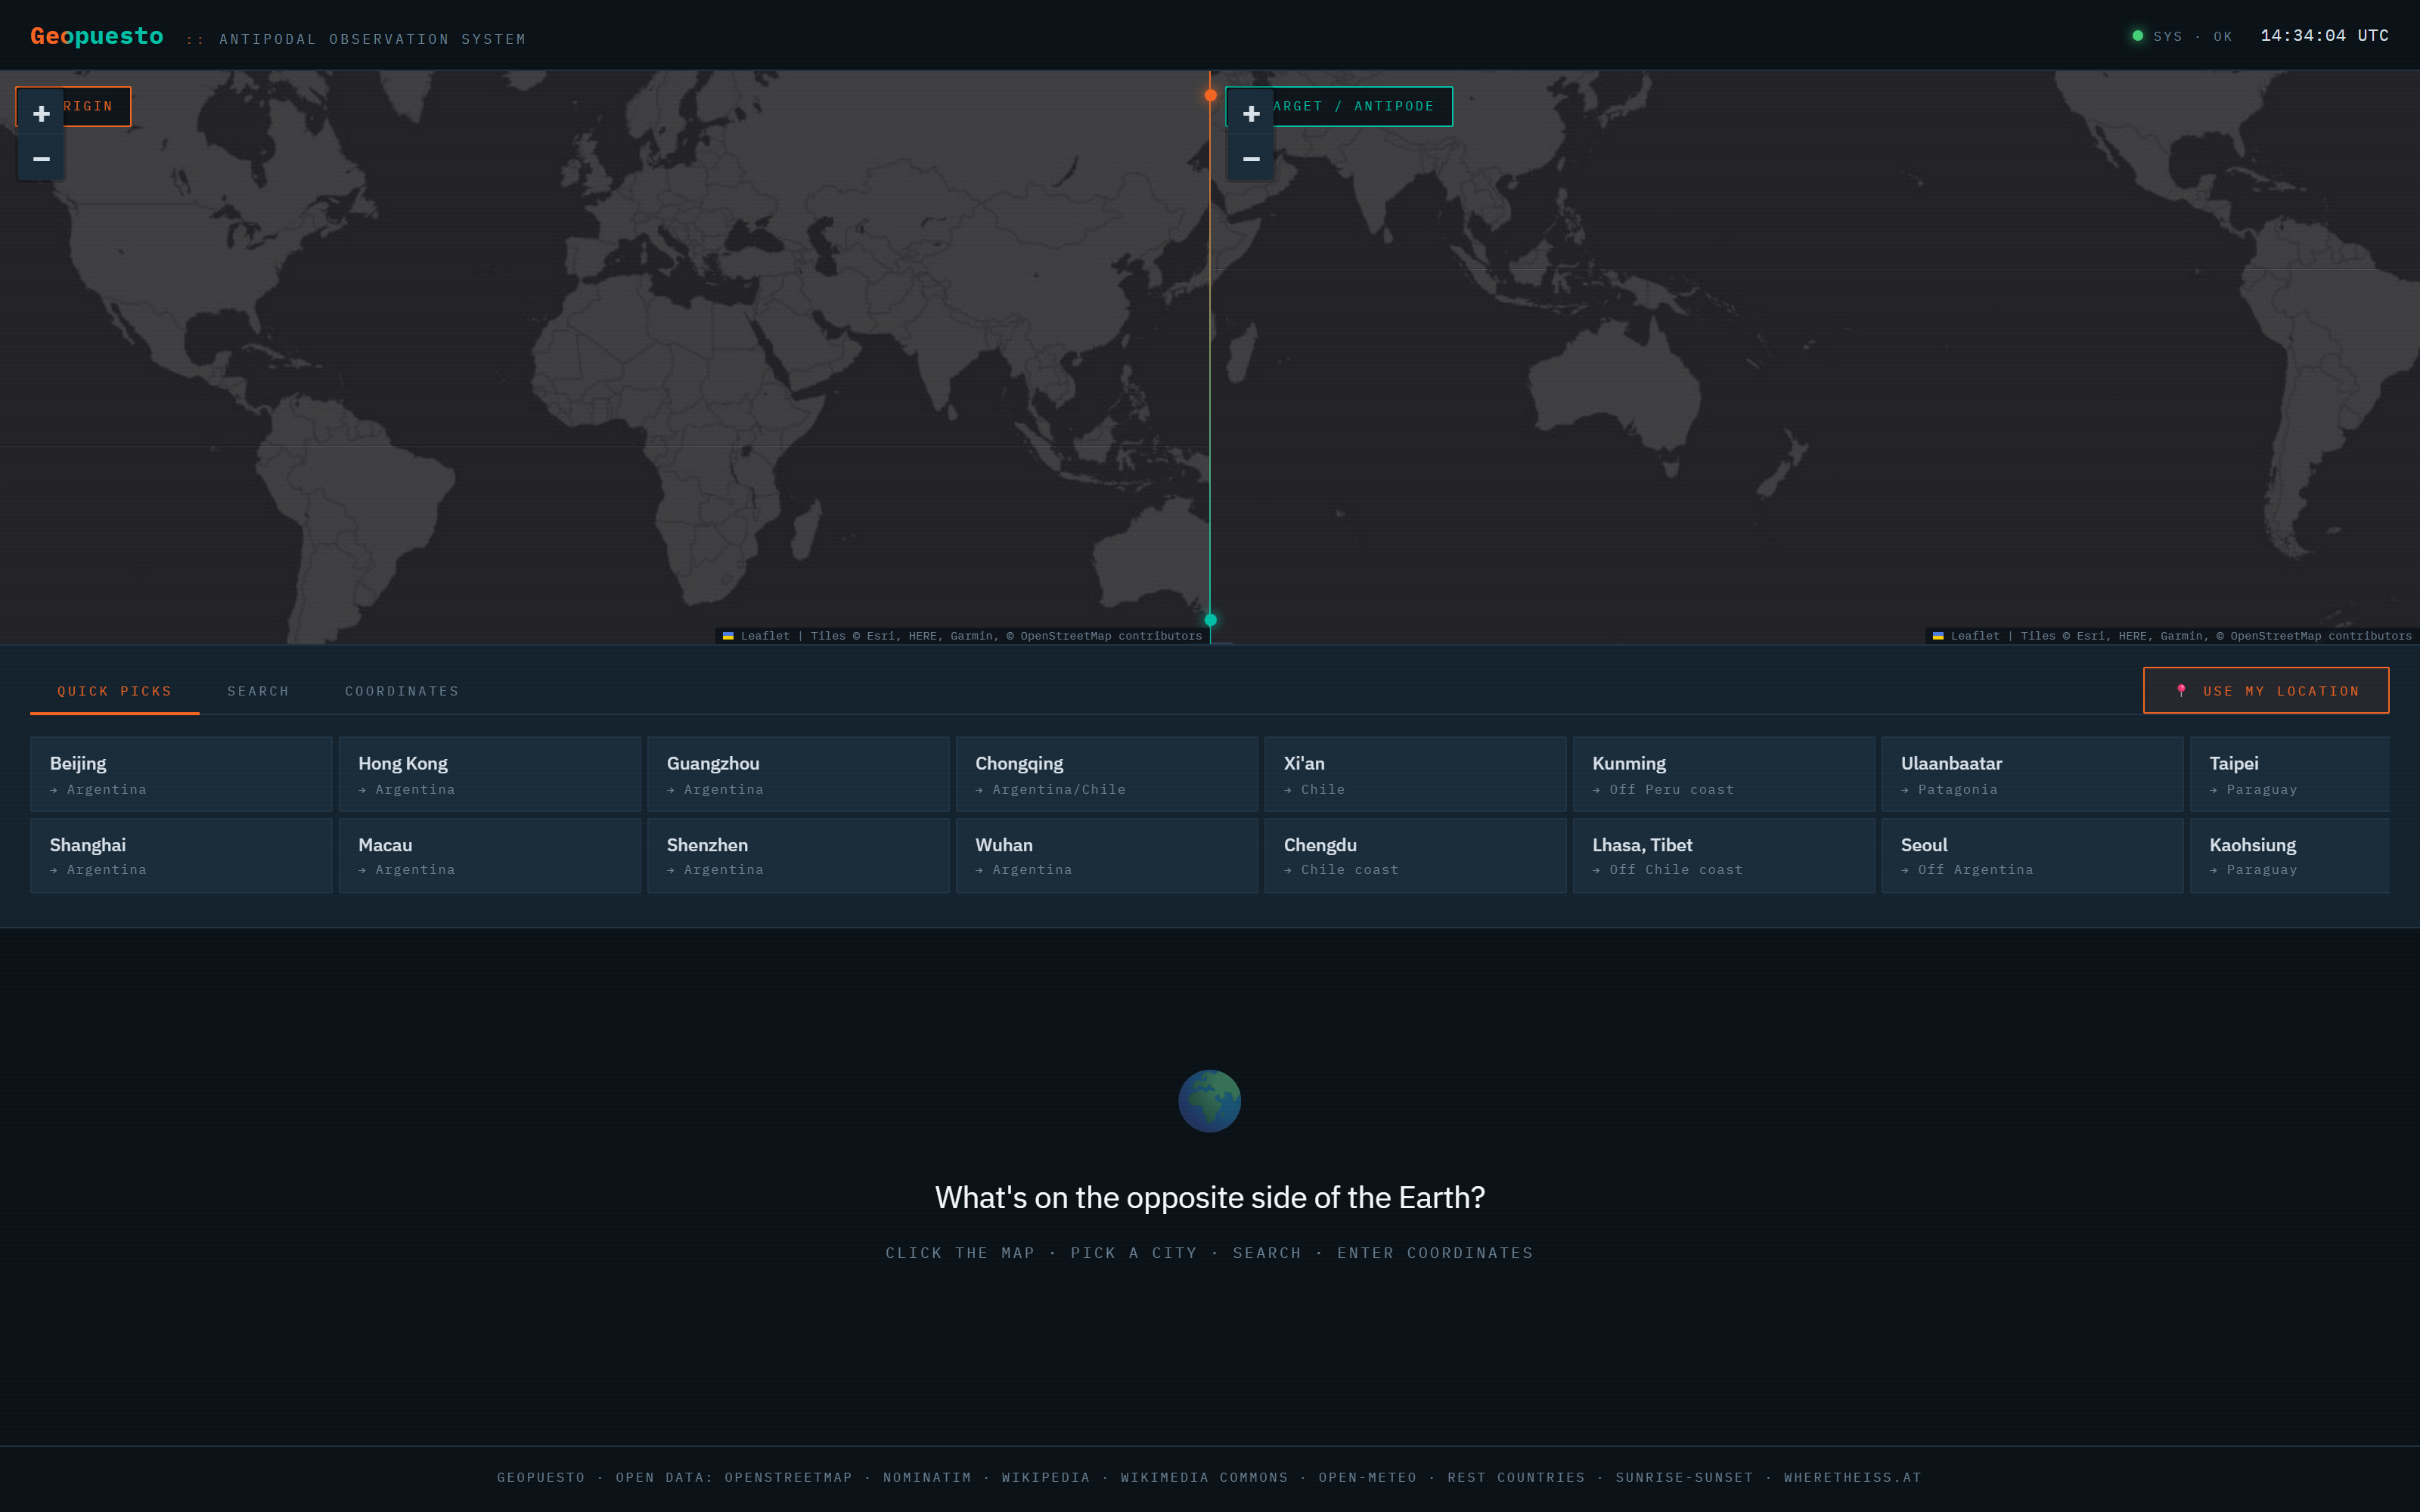Select the Shanghai quick pick
Viewport: 2420px width, 1512px height.
pyautogui.click(x=181, y=856)
